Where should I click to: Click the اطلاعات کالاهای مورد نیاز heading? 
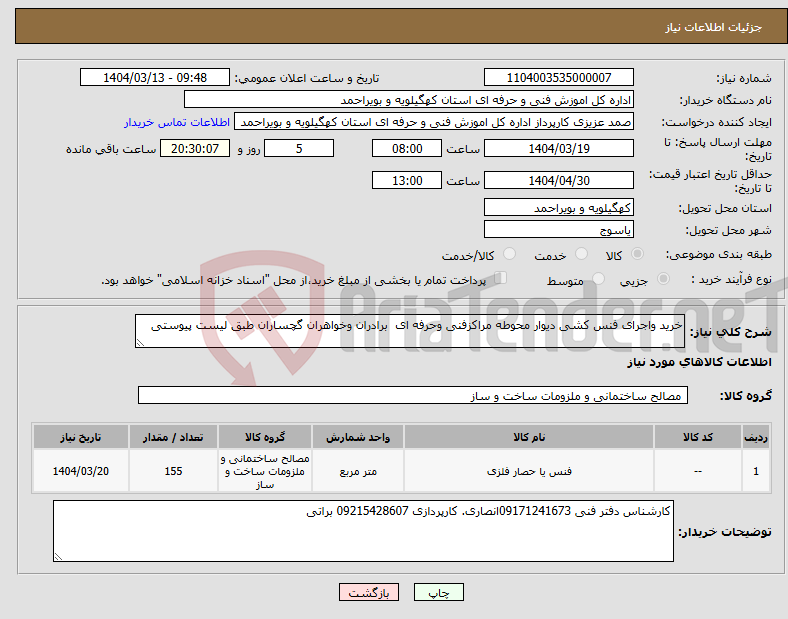click(x=700, y=362)
